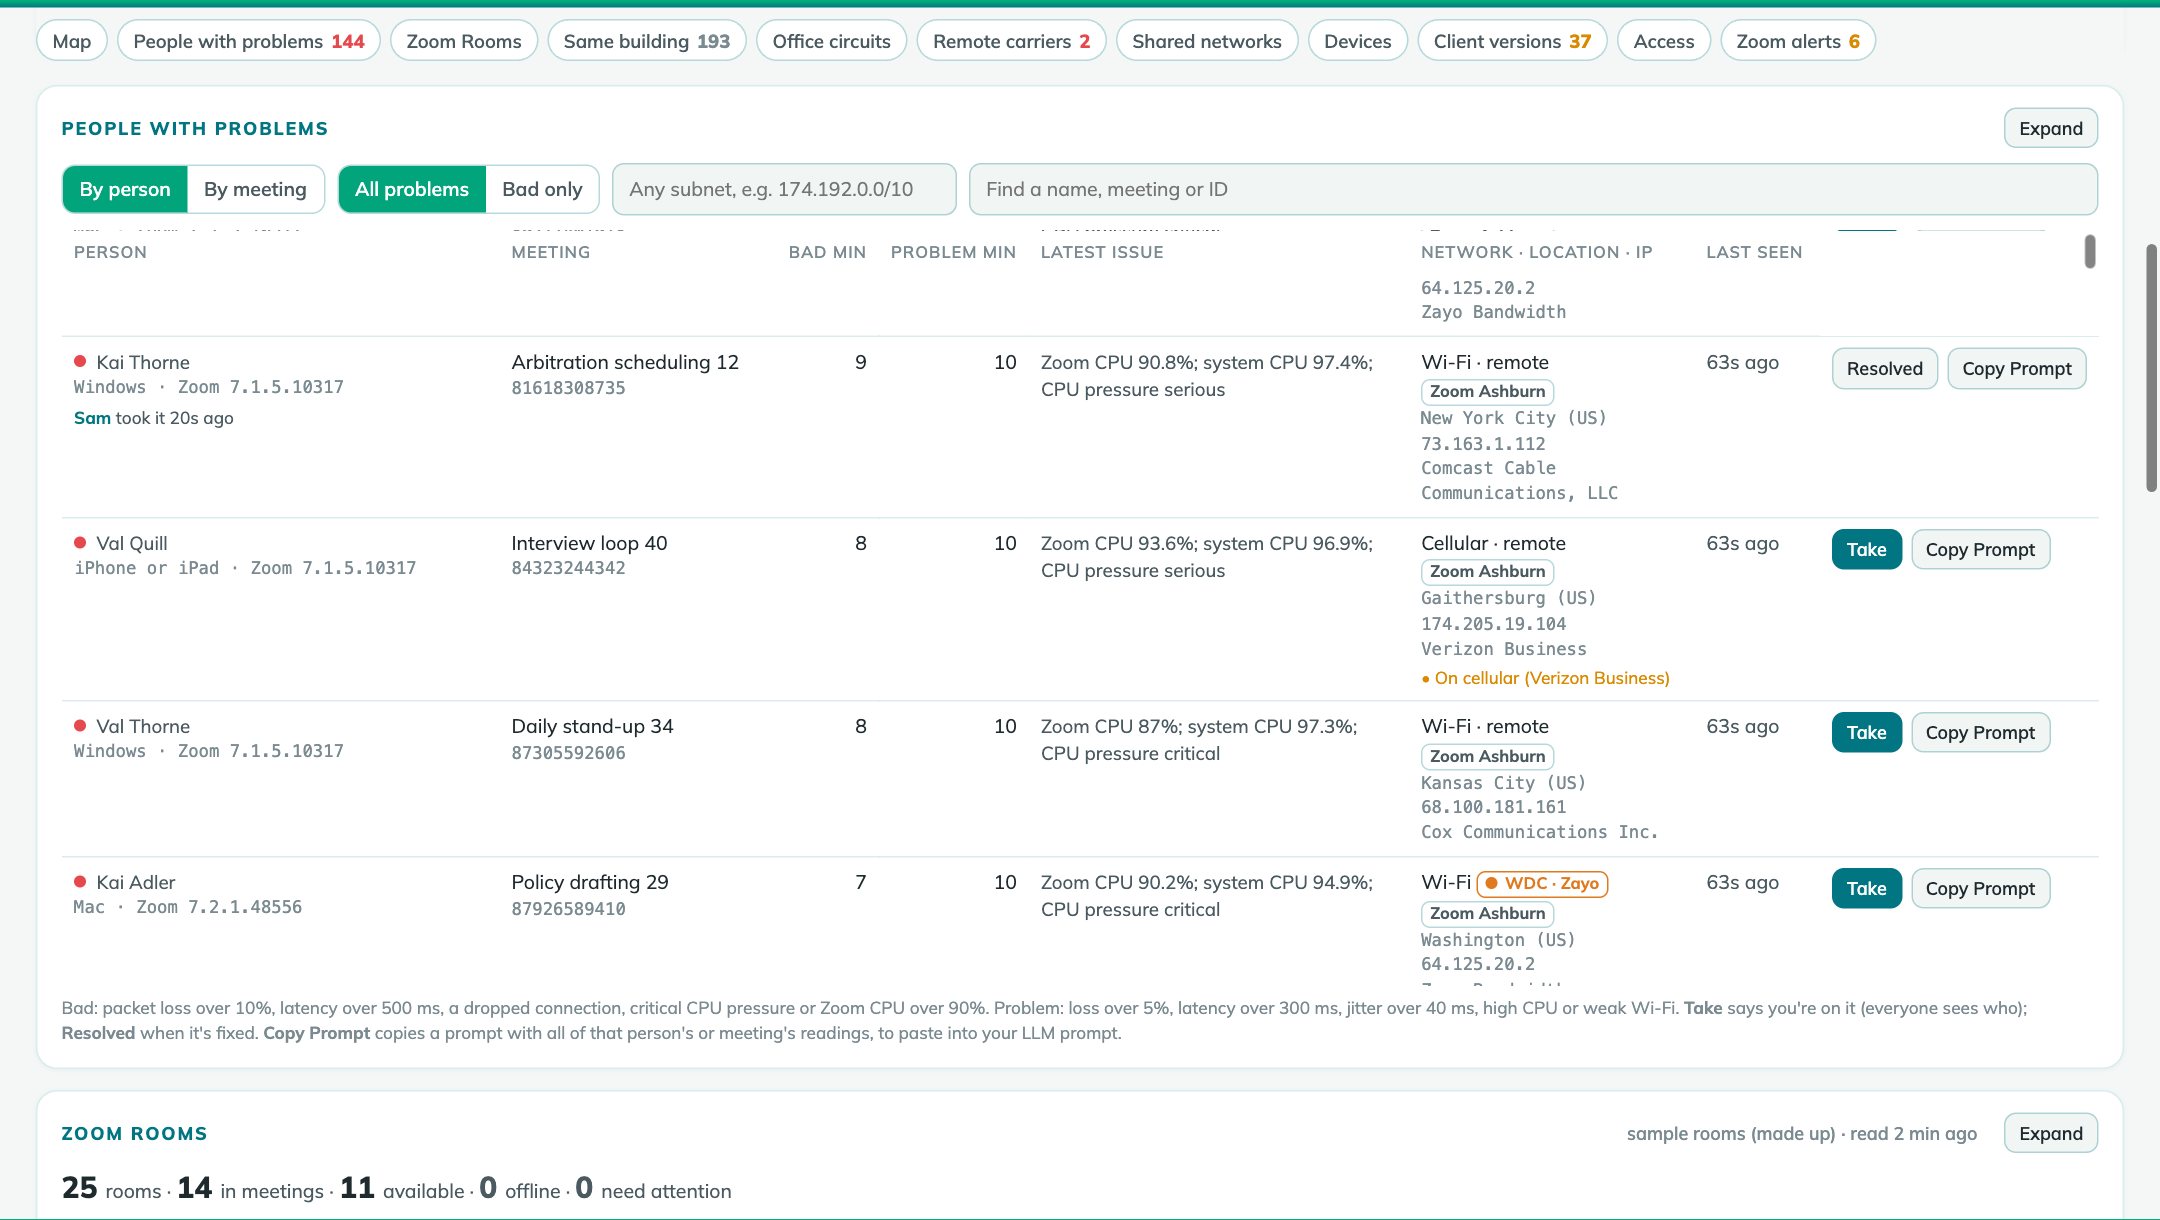
Task: Click the page's vertical scrollbar
Action: [x=2151, y=368]
